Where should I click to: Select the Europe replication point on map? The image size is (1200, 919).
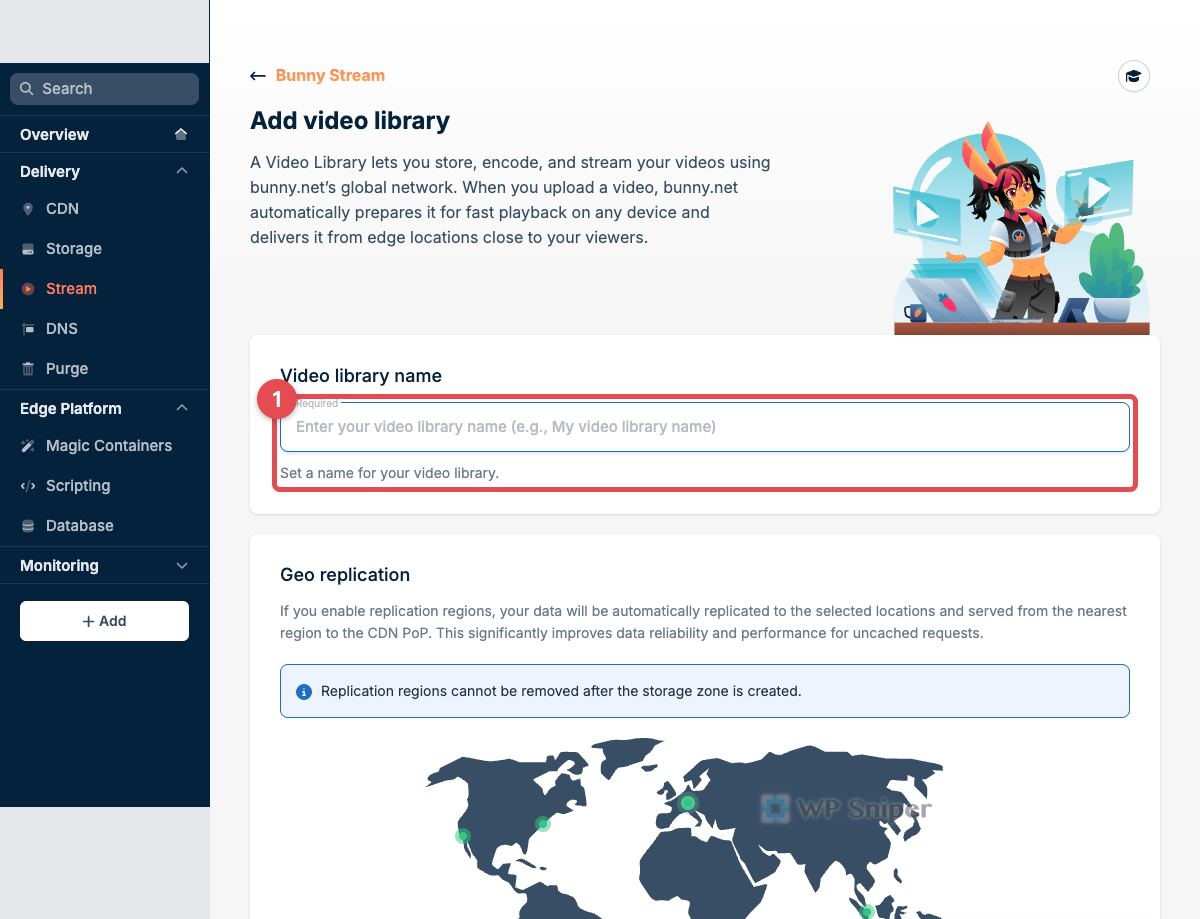688,803
